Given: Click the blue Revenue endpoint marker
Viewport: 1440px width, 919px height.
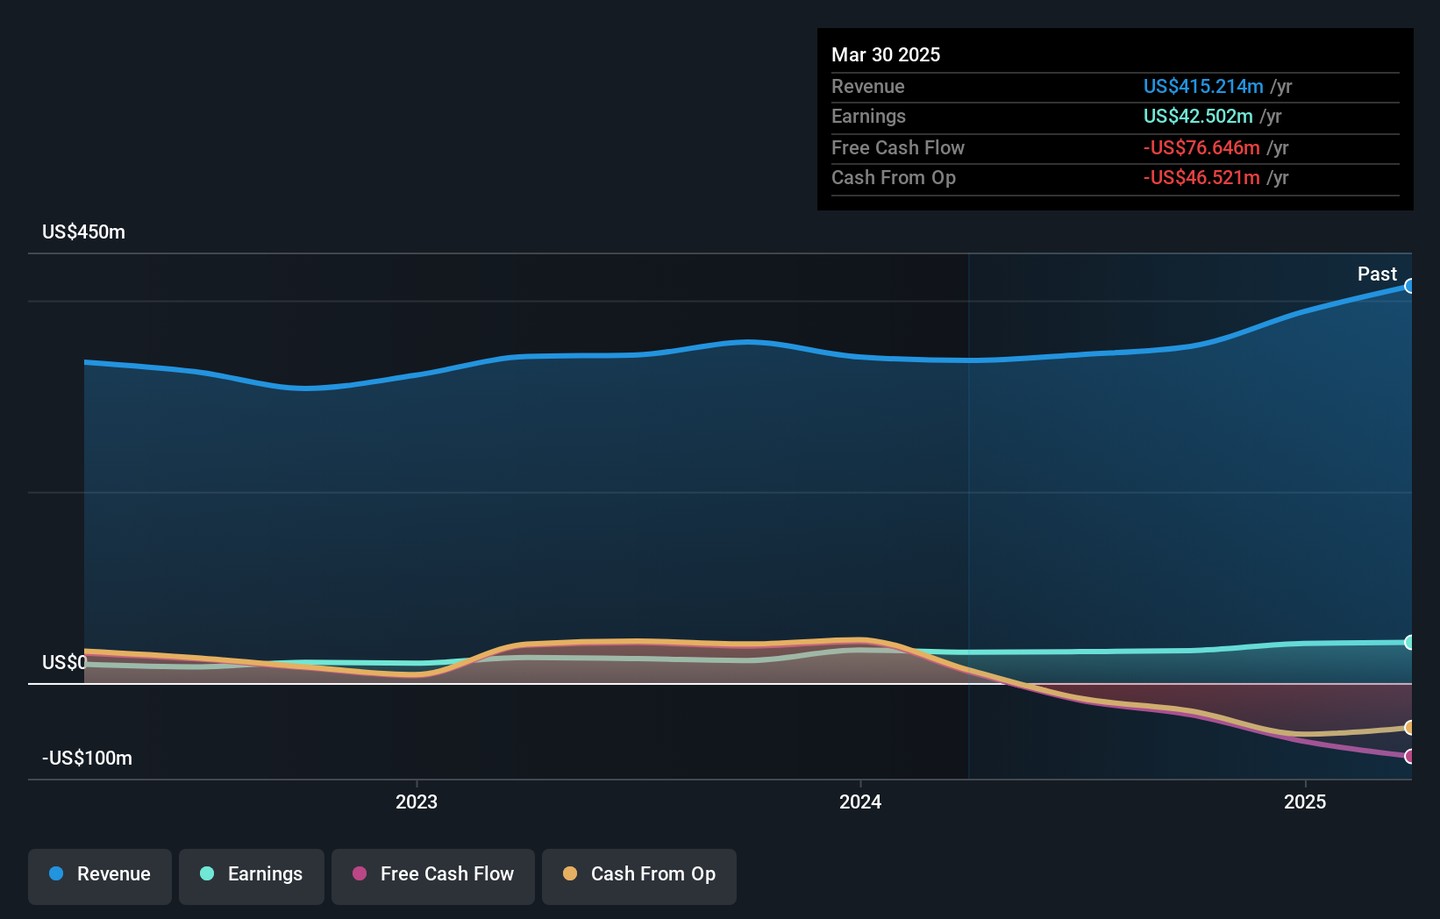Looking at the screenshot, I should (x=1409, y=286).
